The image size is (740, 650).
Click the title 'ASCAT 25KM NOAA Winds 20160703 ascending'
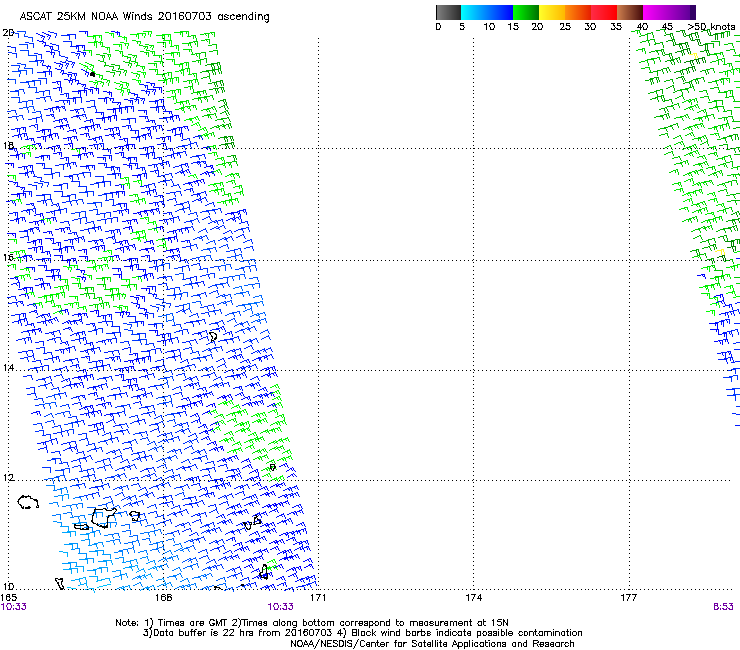click(x=144, y=17)
